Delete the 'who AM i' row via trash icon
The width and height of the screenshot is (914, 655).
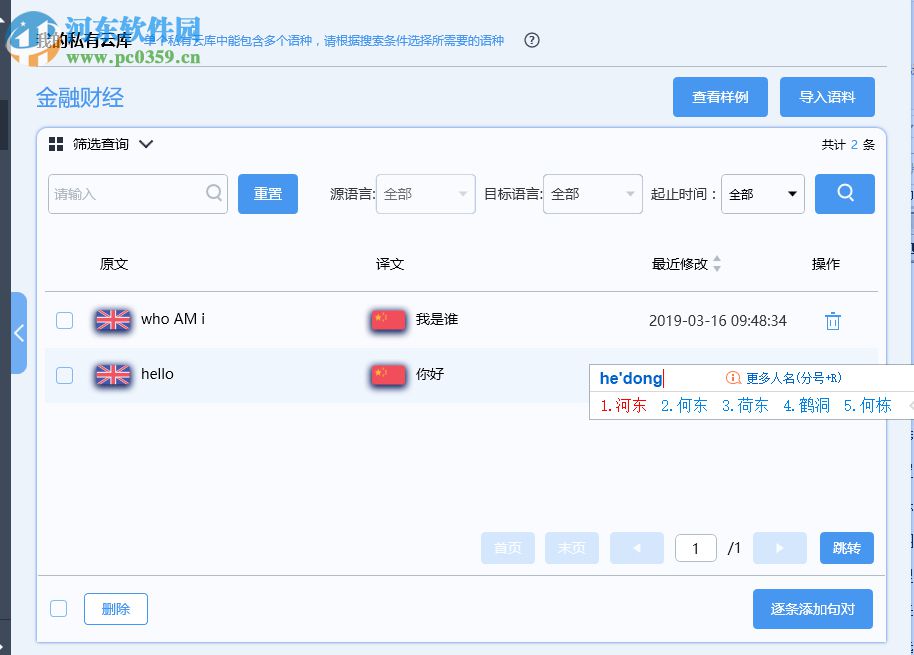pos(832,321)
